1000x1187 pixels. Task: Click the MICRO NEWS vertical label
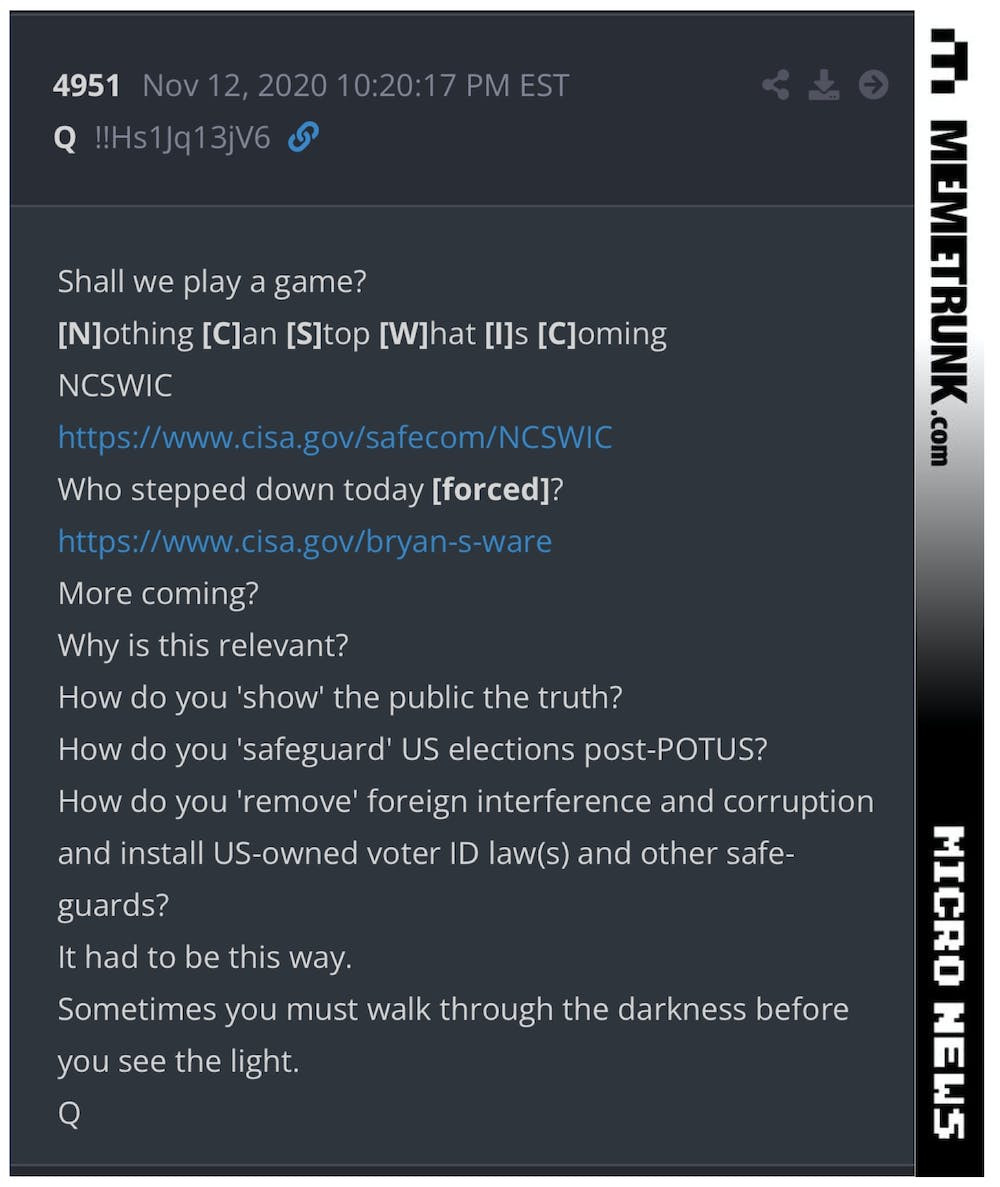click(949, 982)
